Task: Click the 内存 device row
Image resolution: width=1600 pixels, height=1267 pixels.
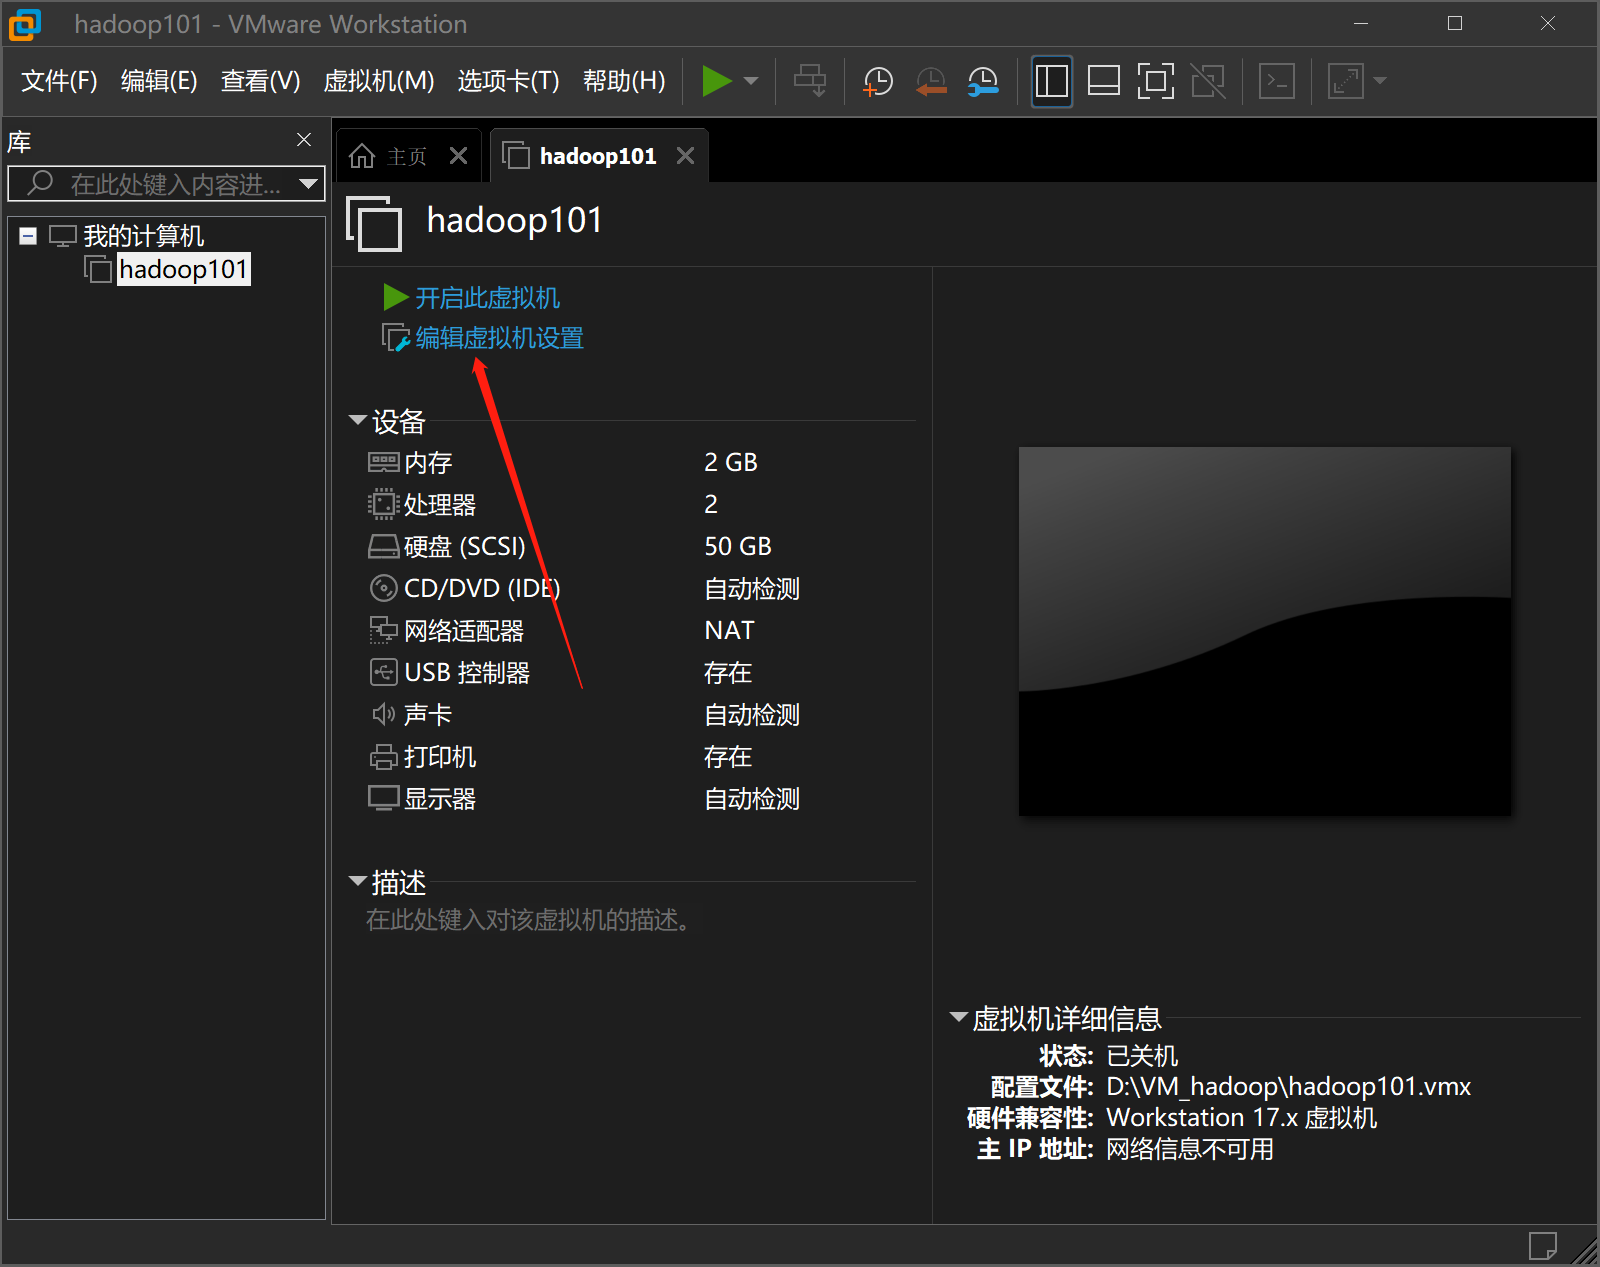Action: point(640,463)
